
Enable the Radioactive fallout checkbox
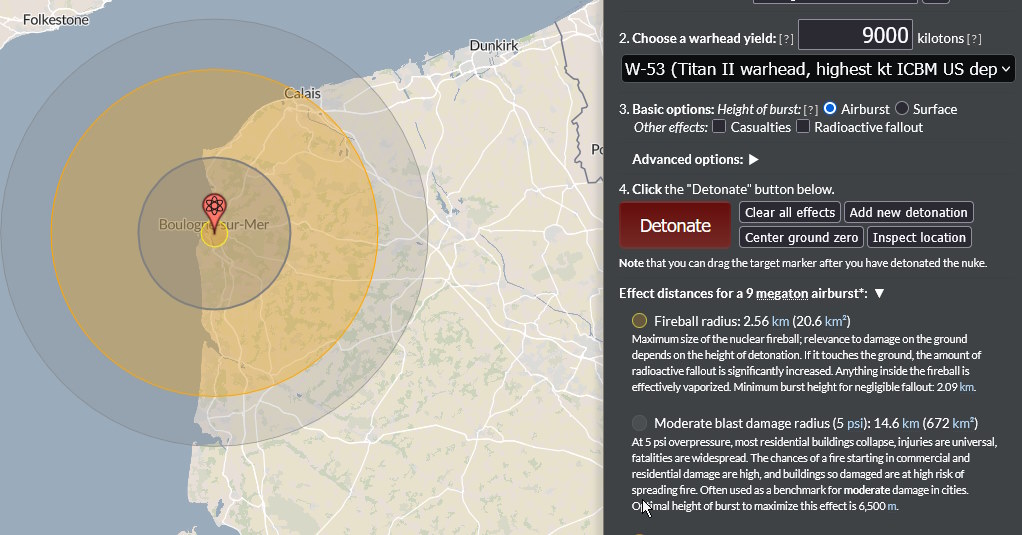(803, 126)
